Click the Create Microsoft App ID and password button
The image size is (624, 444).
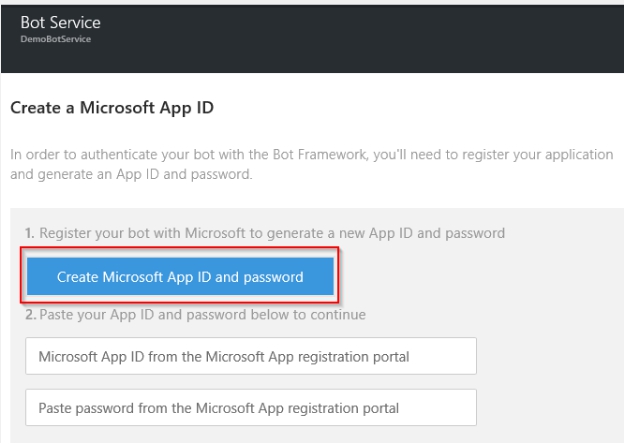[x=180, y=277]
